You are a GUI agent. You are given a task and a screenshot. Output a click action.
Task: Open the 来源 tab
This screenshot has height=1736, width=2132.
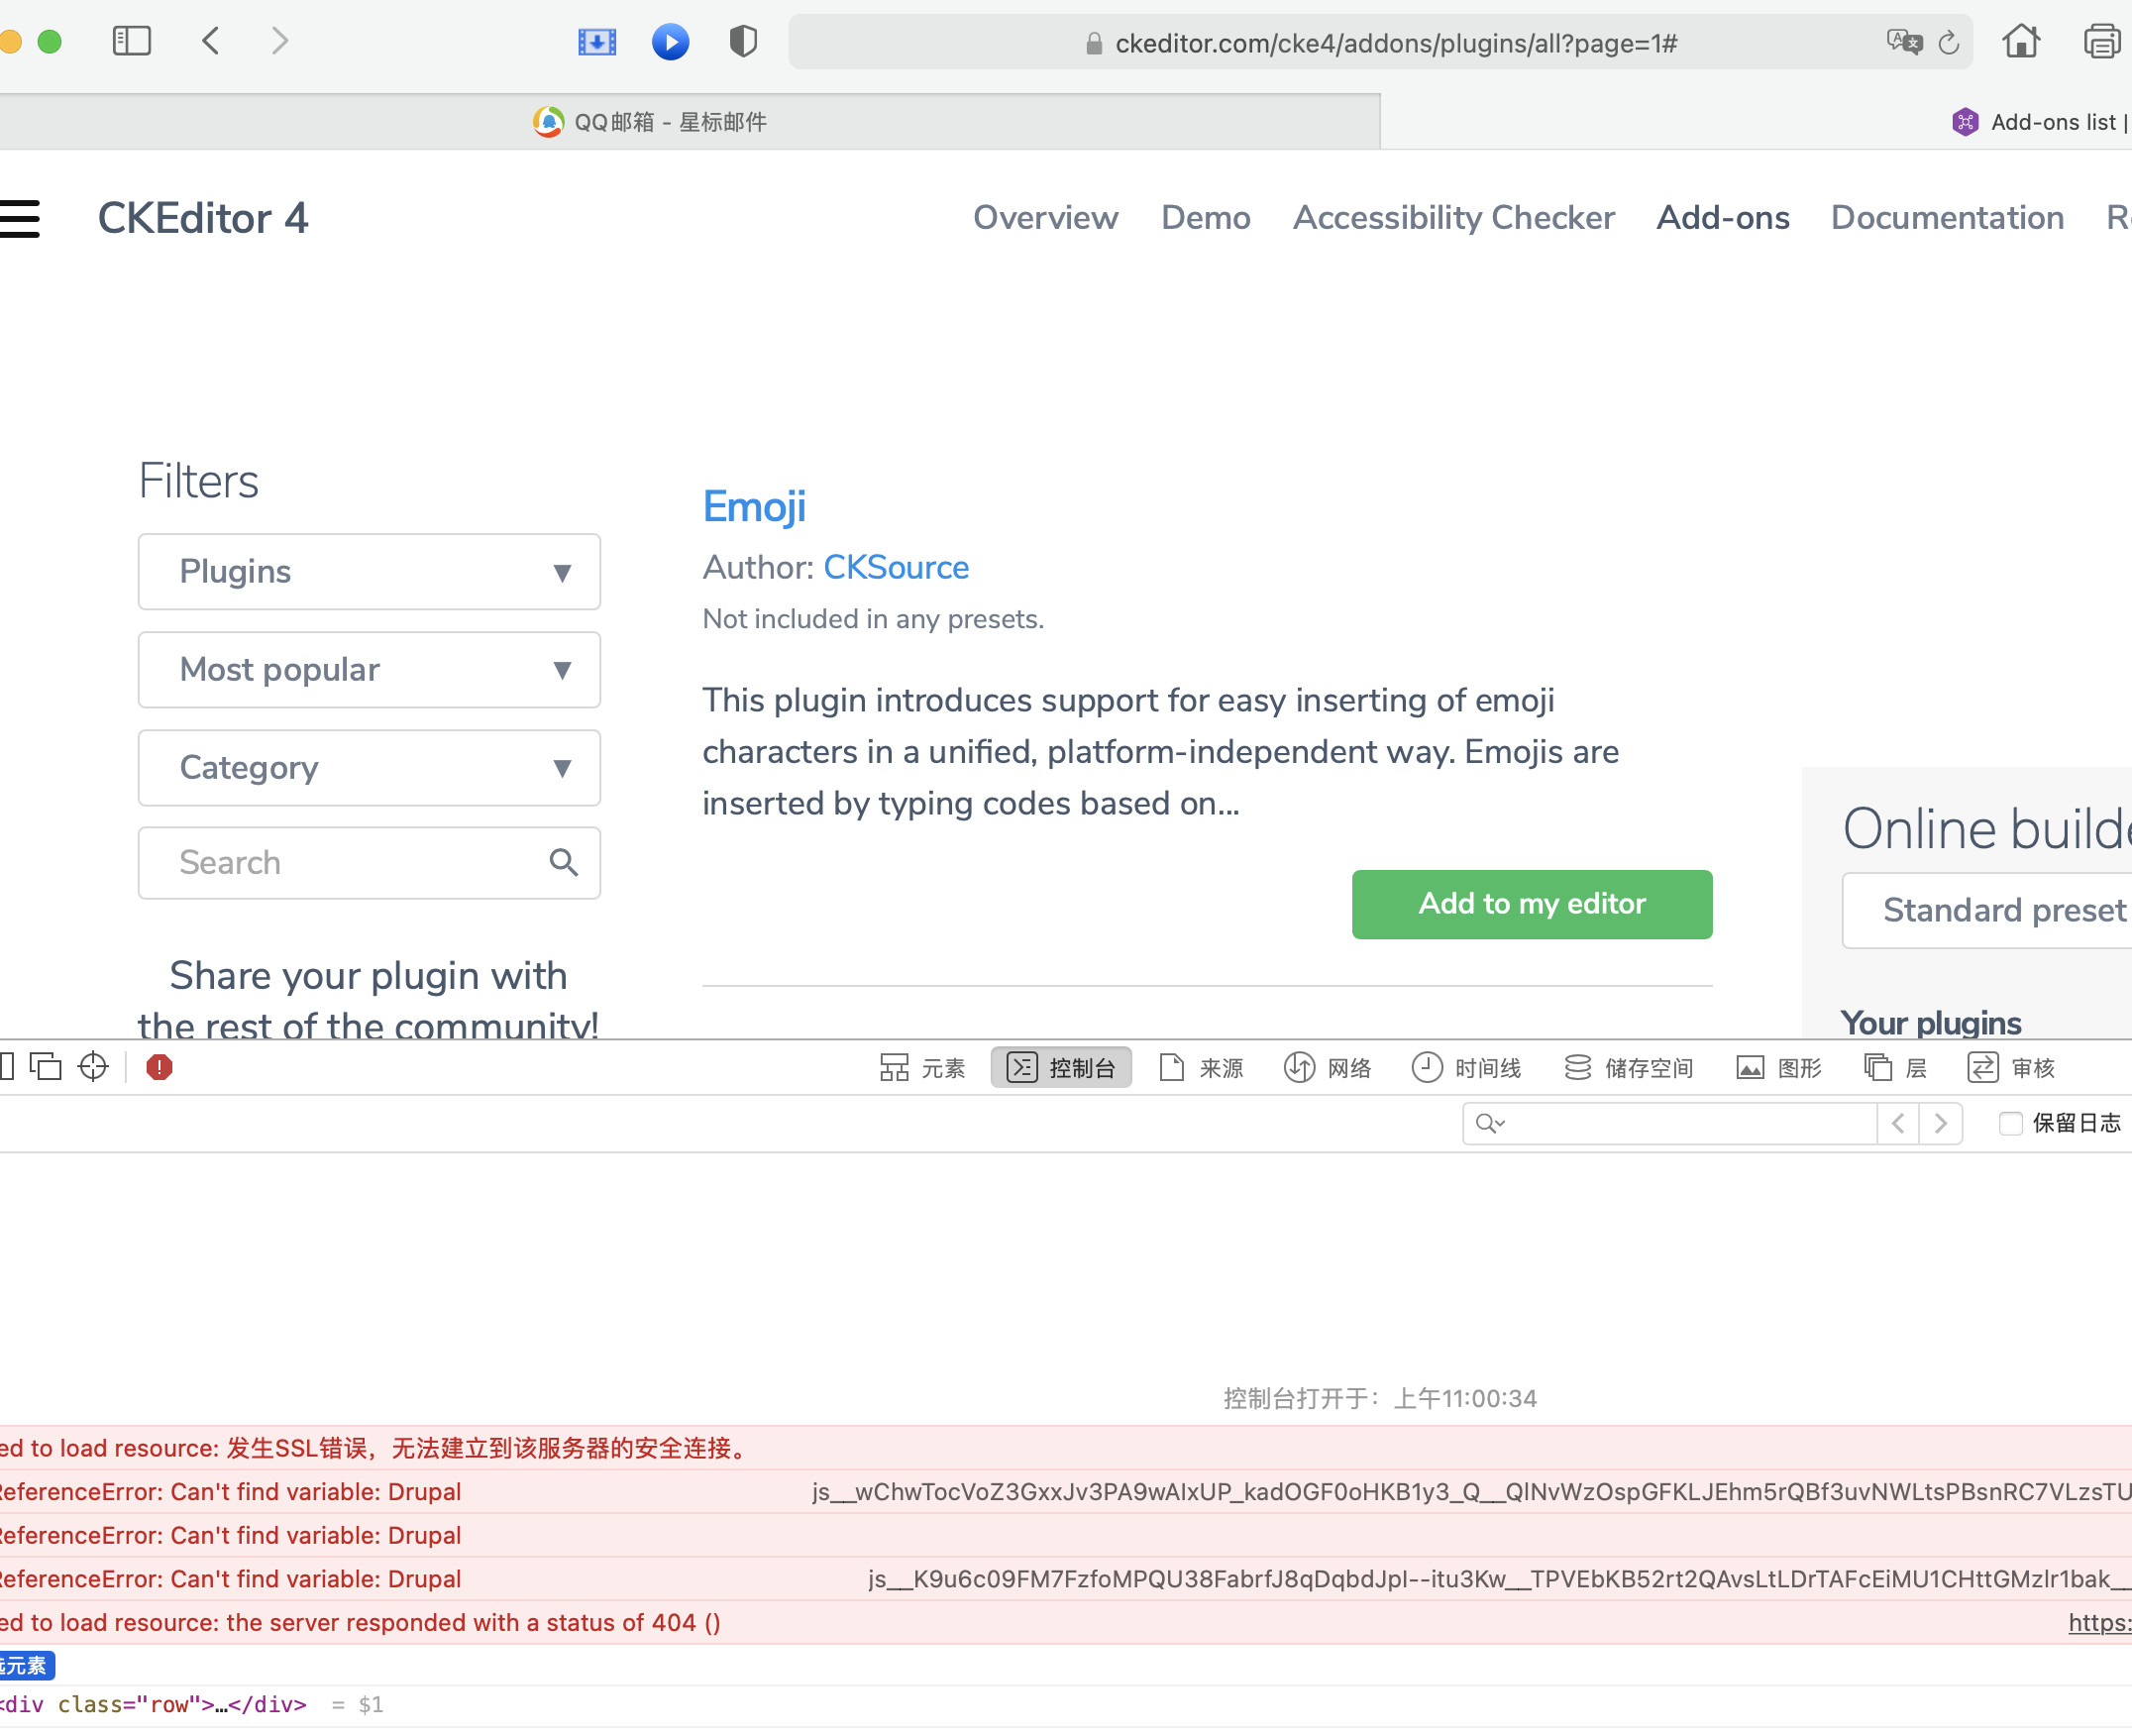point(1201,1068)
